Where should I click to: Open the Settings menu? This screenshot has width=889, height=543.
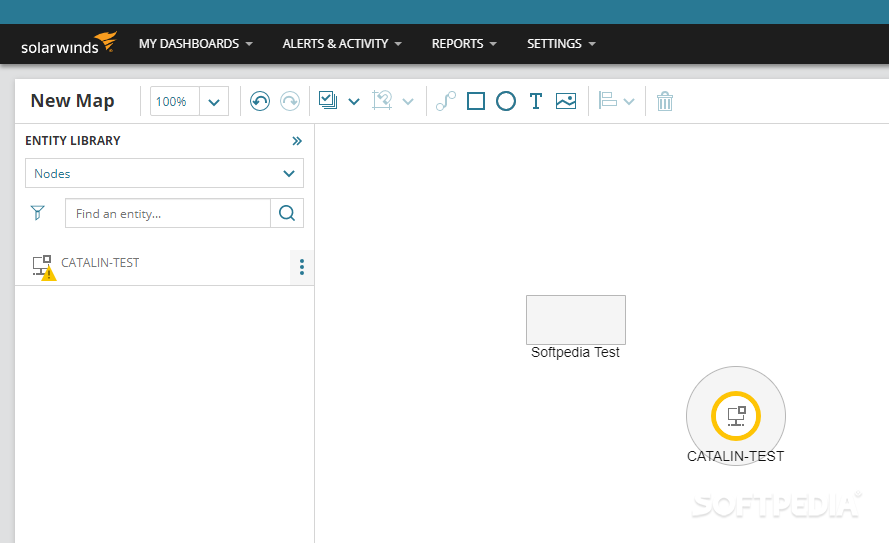[561, 44]
